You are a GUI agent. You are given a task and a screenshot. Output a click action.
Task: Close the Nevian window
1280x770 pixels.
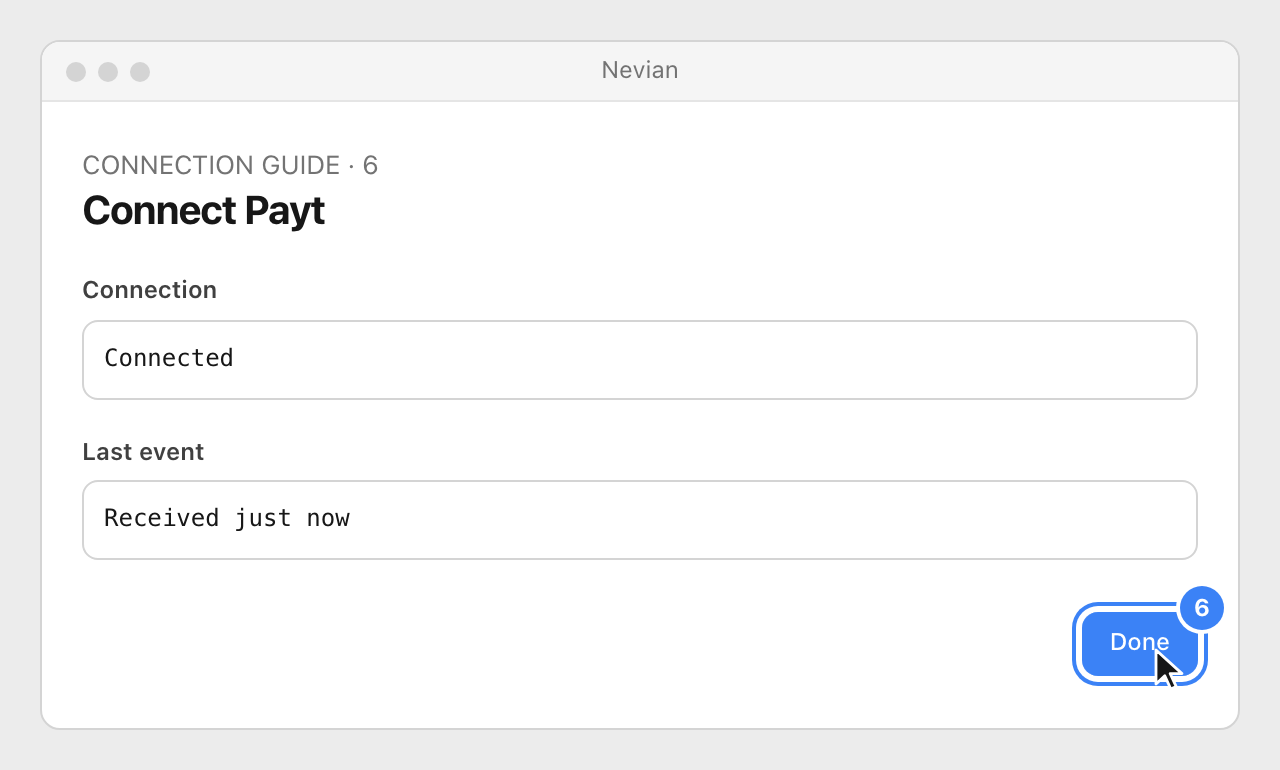(x=76, y=72)
